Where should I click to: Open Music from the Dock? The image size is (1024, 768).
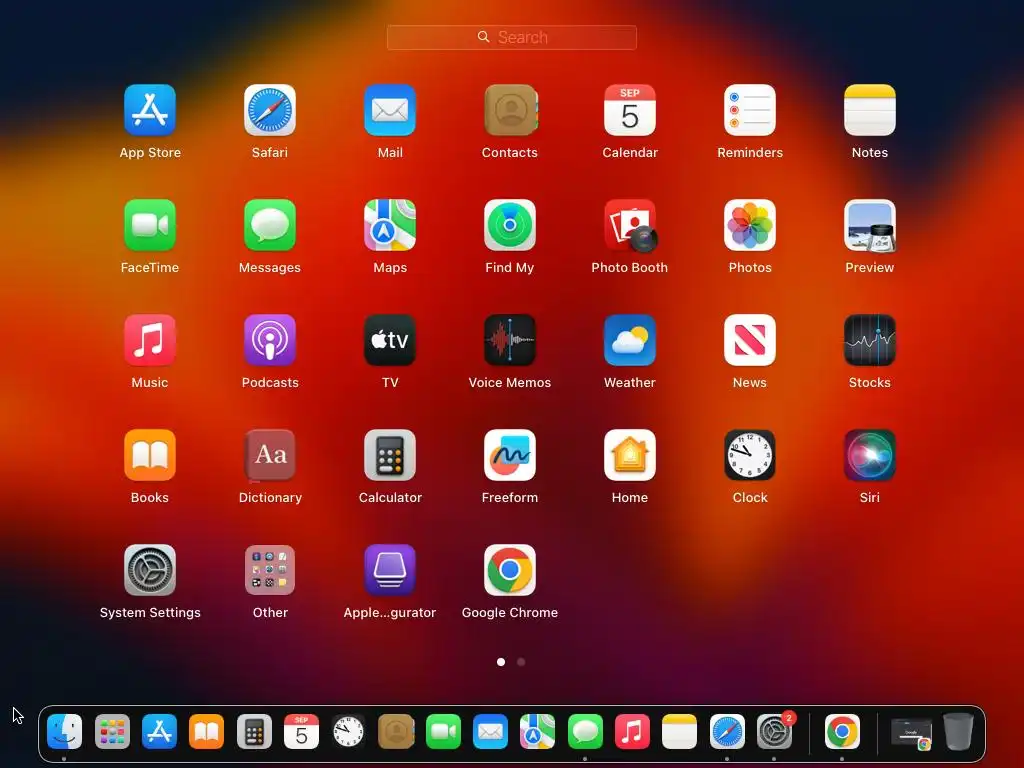pyautogui.click(x=632, y=731)
